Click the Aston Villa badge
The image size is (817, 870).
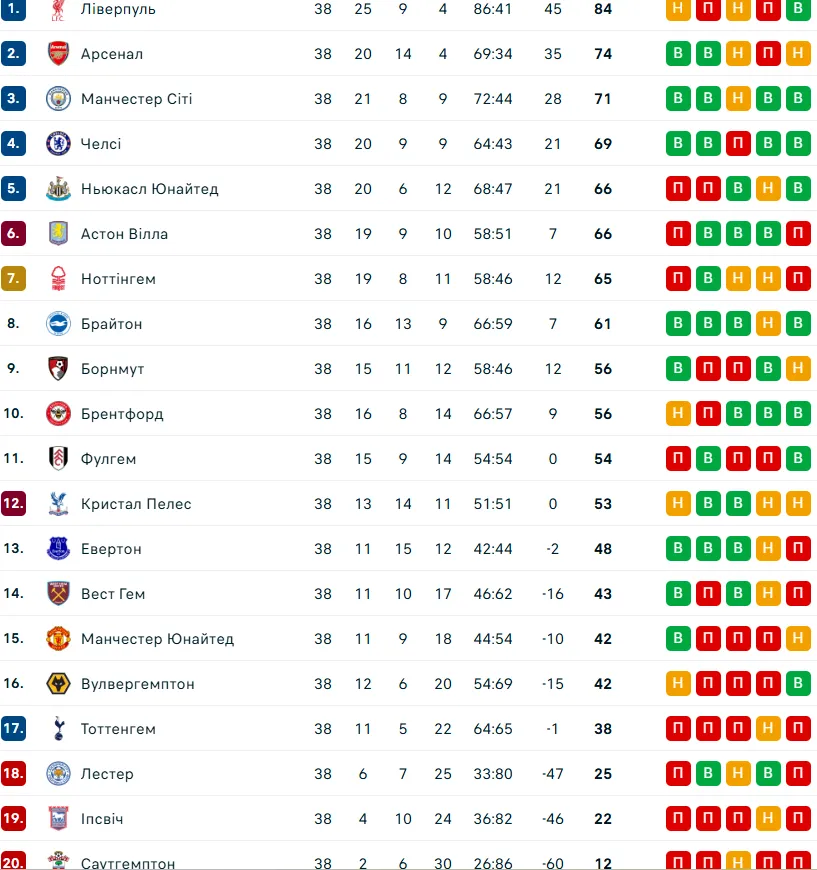click(x=58, y=234)
